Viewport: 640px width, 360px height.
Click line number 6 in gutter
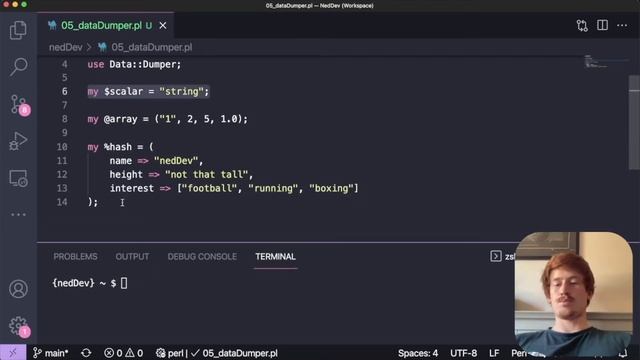click(64, 91)
